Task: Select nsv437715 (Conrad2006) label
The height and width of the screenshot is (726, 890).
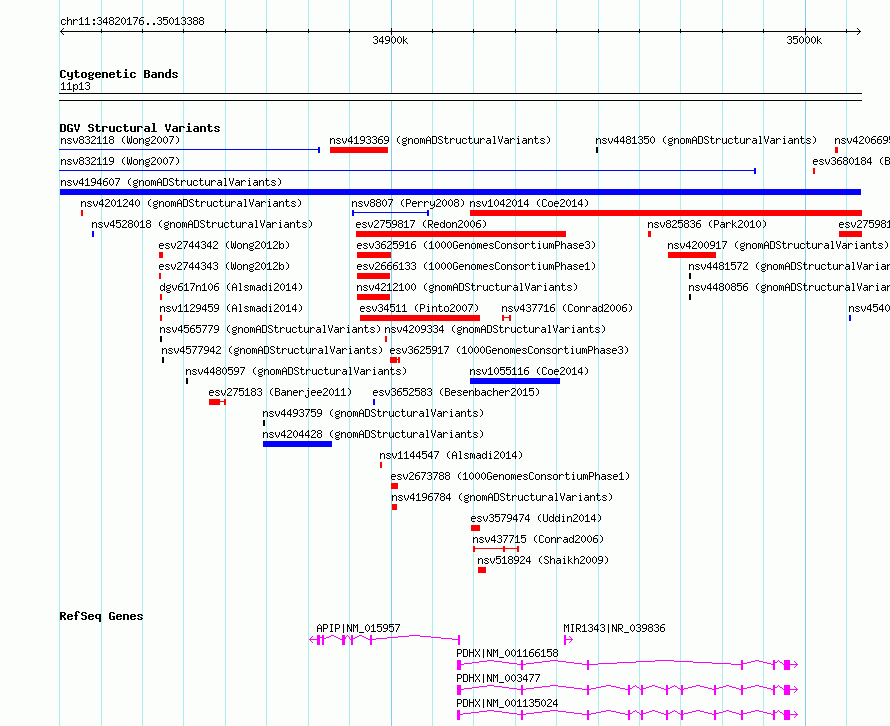Action: tap(538, 539)
